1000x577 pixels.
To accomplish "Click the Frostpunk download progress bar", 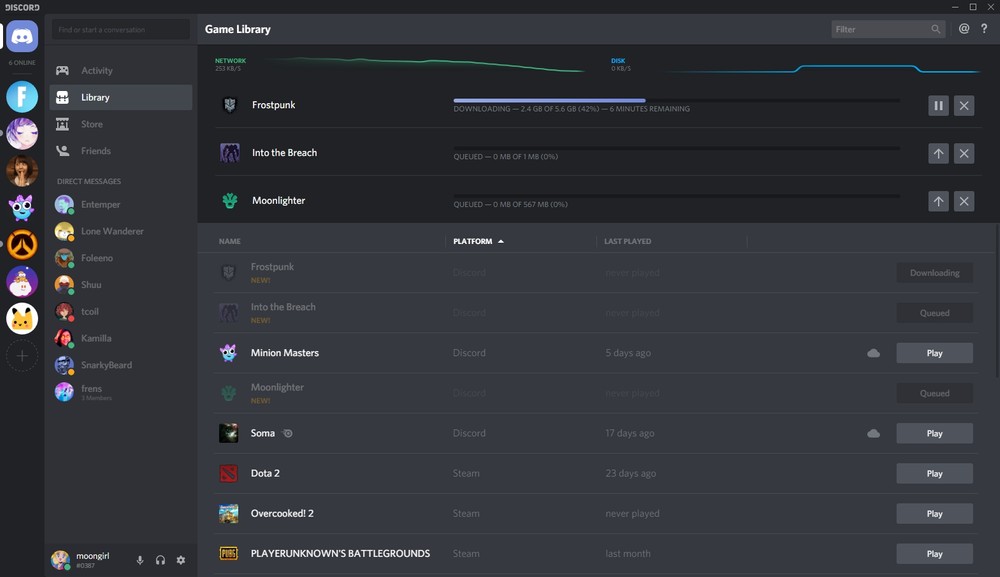I will (677, 100).
